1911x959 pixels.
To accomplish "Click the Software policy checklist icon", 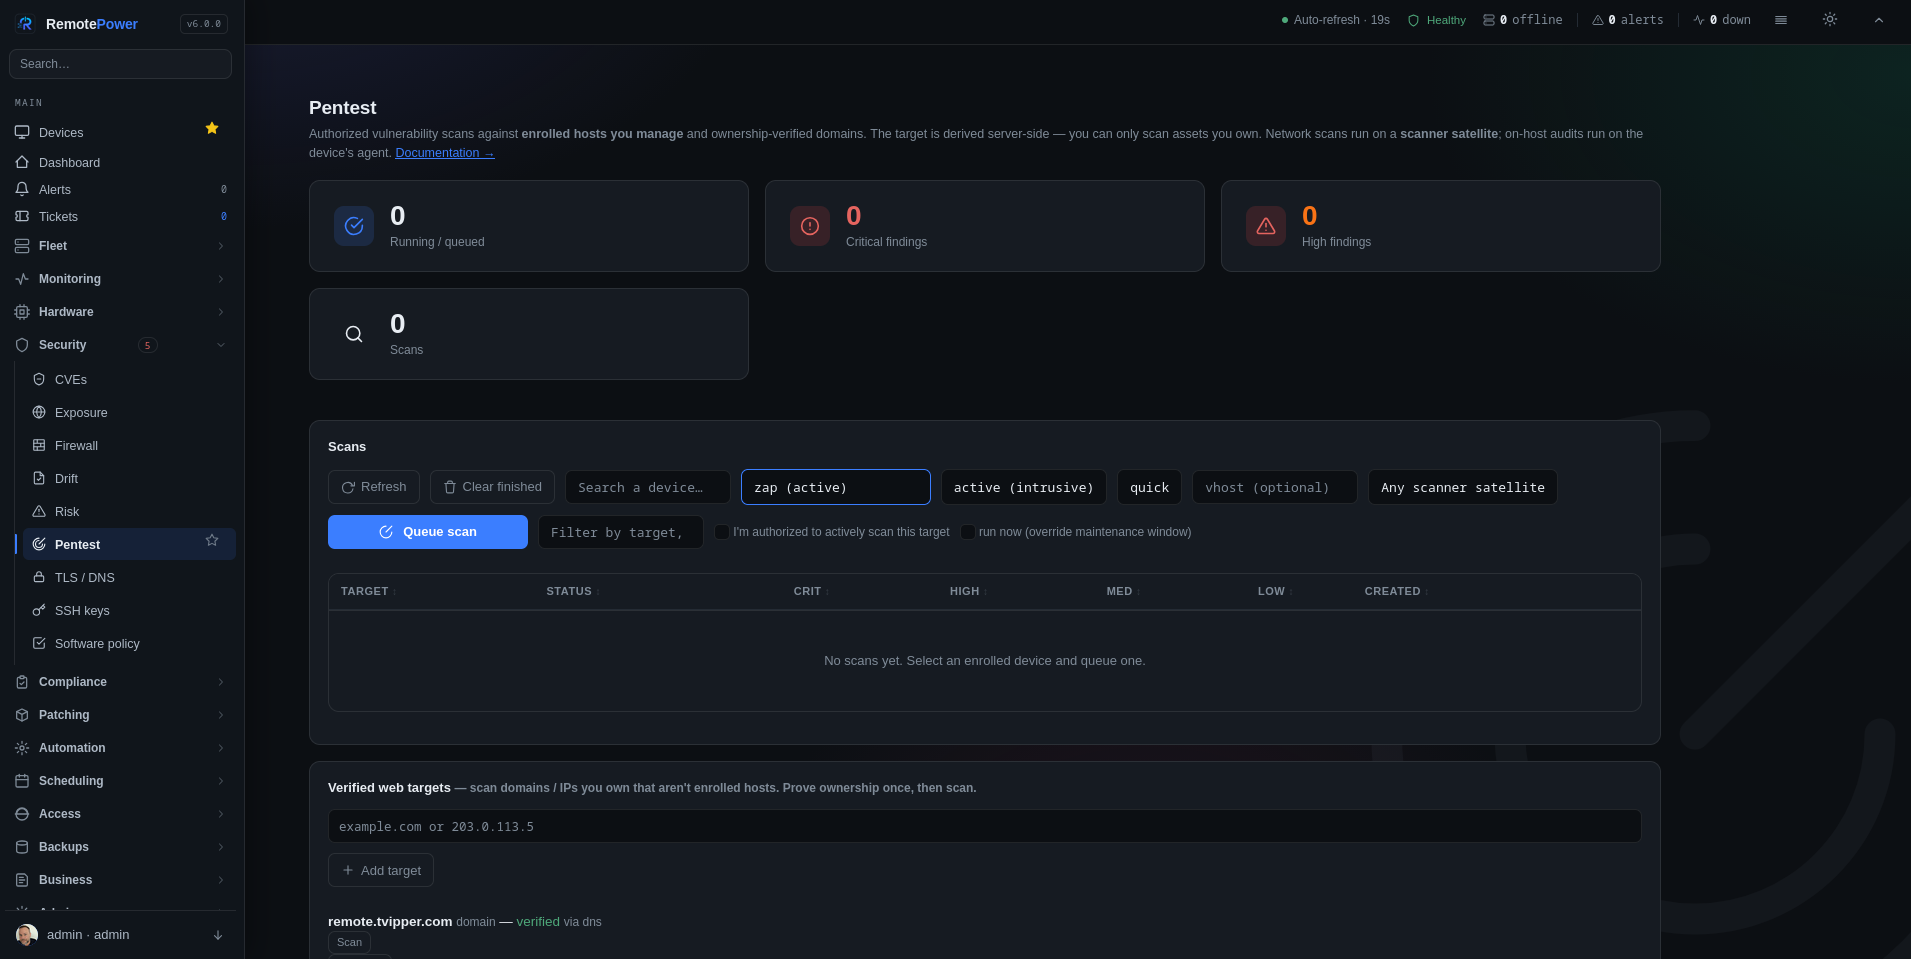I will coord(39,643).
